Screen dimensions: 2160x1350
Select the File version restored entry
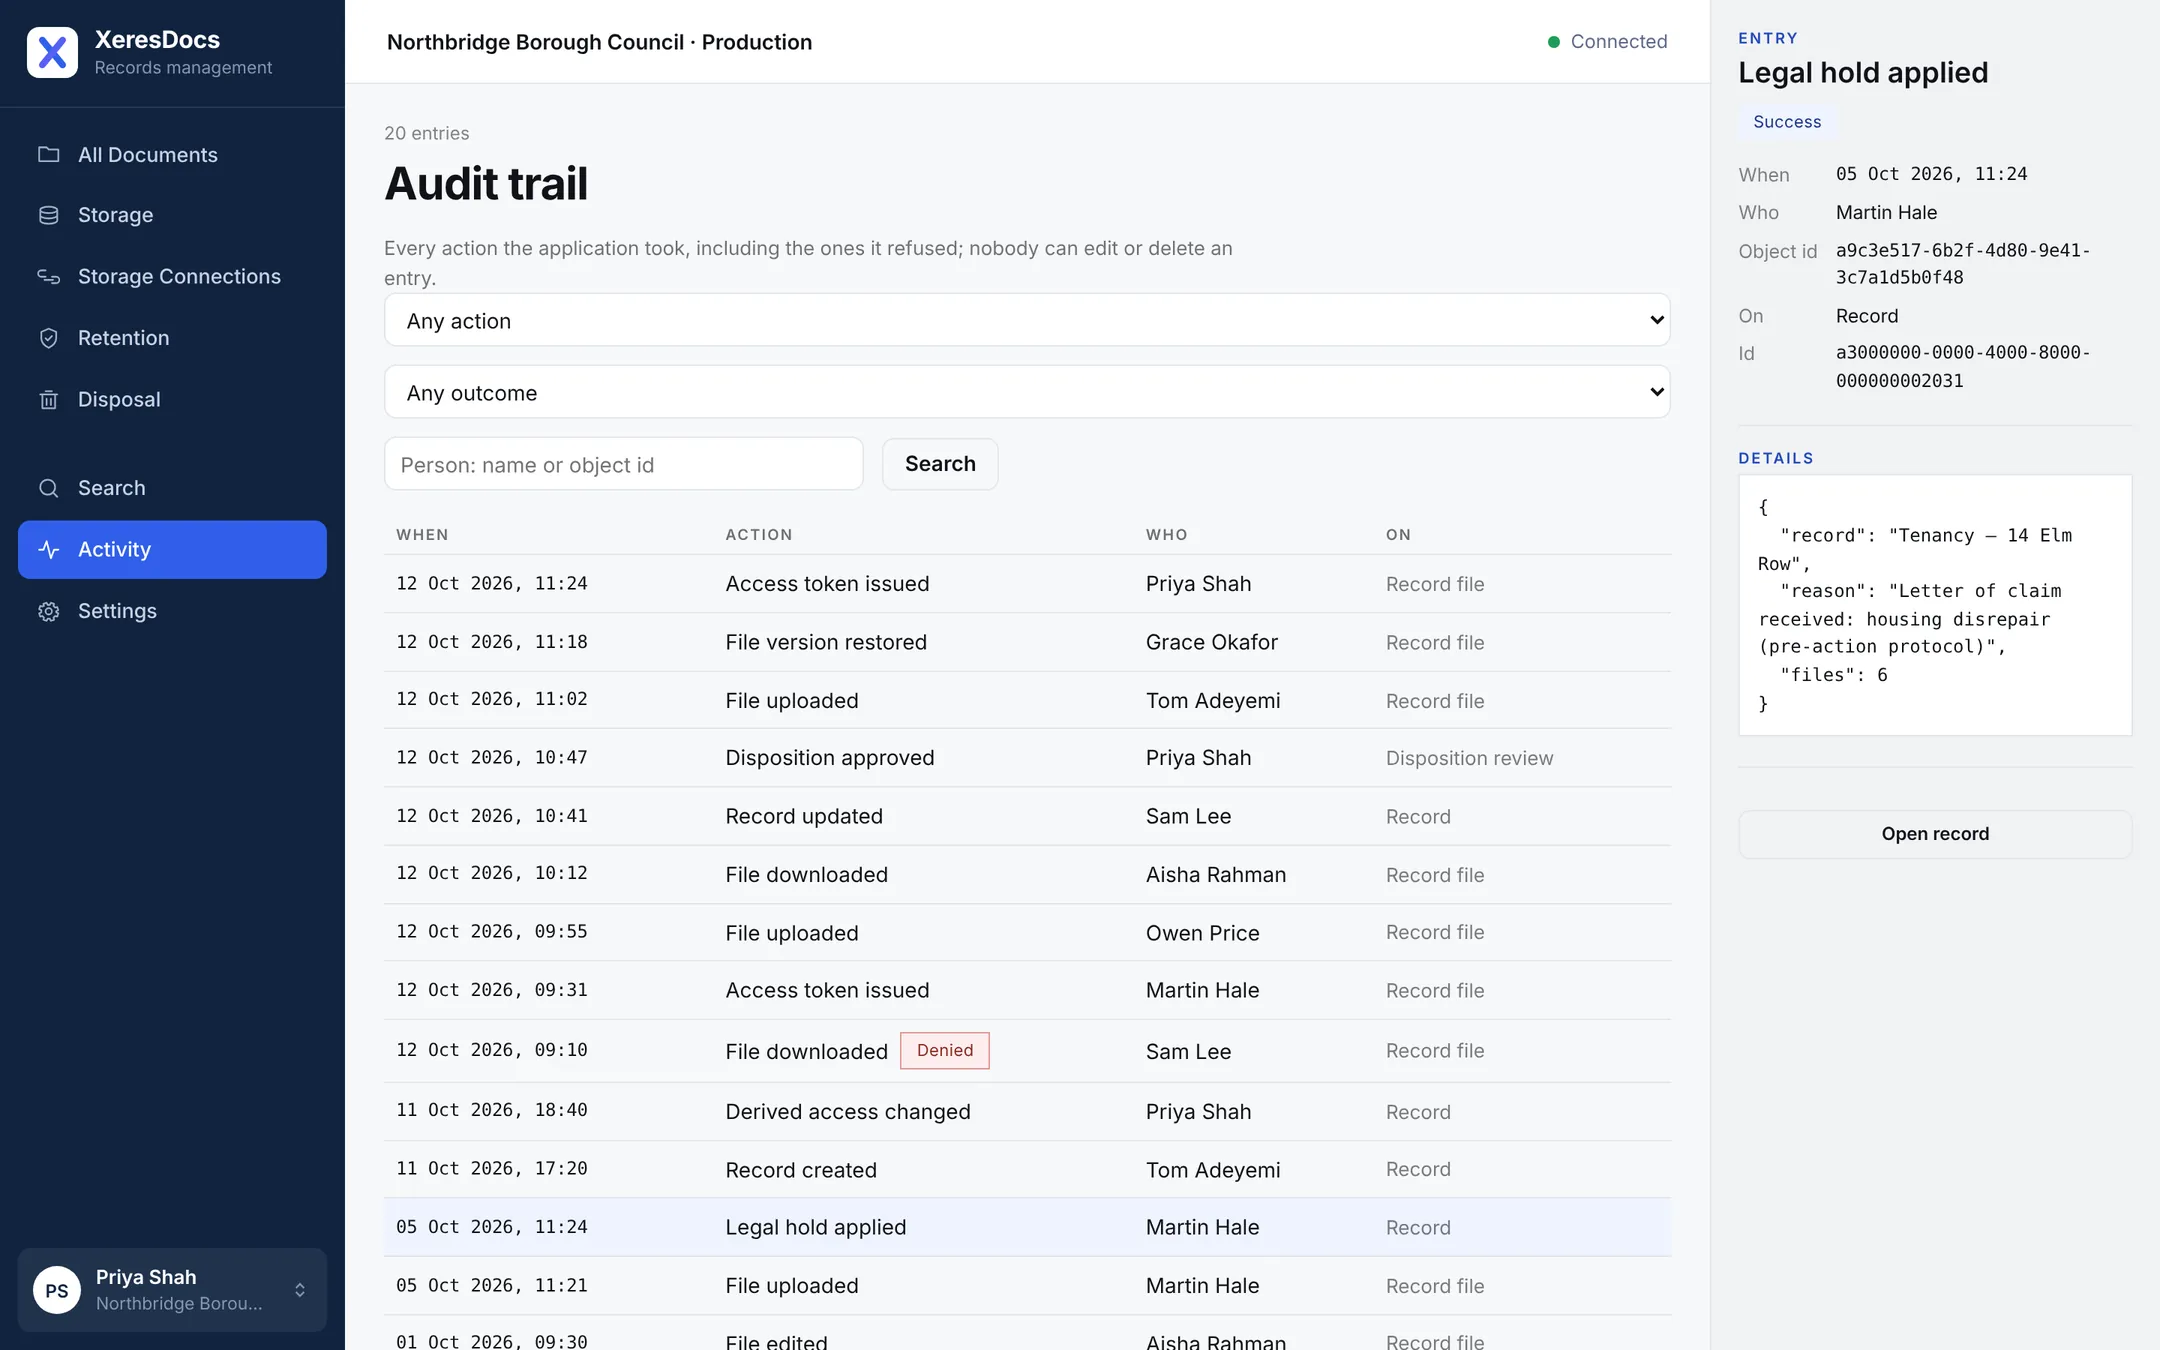point(1027,642)
